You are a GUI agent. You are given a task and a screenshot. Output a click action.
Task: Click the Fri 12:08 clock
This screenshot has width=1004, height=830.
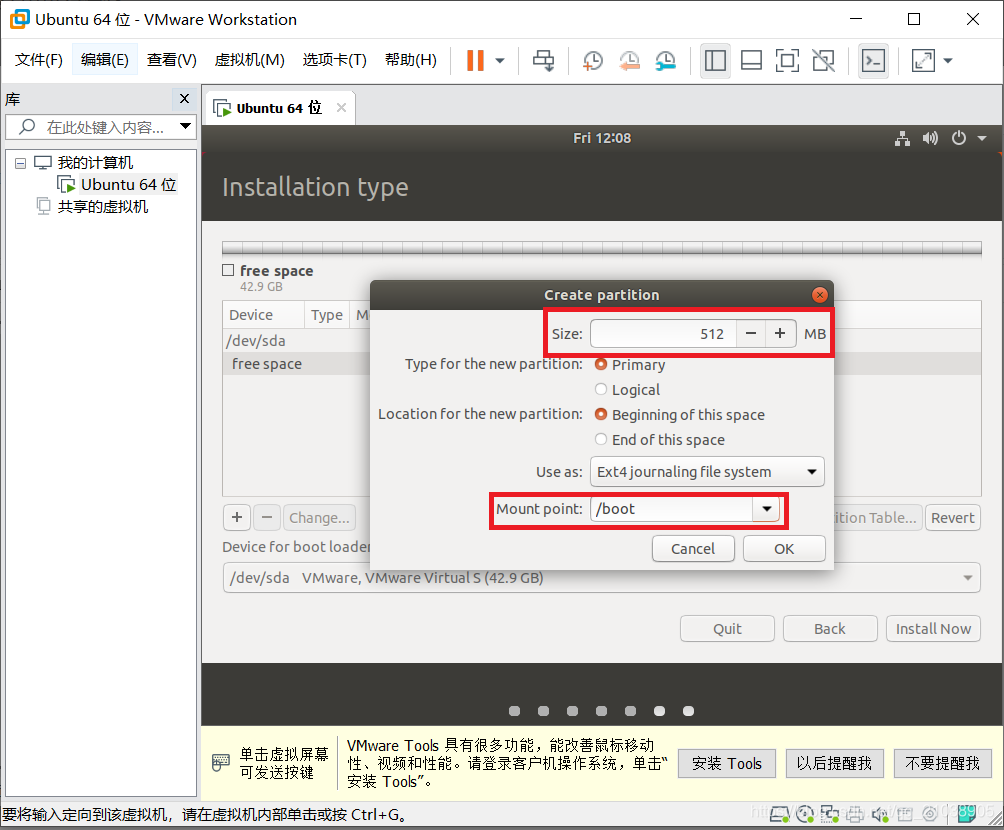coord(602,138)
